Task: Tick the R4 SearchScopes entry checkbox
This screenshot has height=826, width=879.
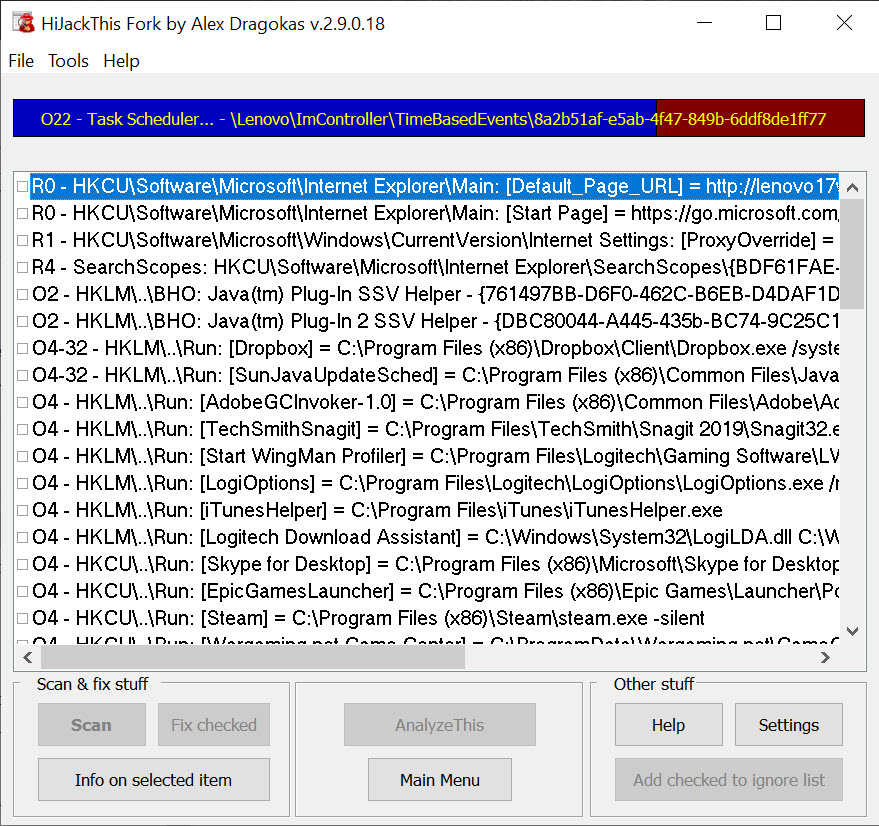Action: point(22,267)
